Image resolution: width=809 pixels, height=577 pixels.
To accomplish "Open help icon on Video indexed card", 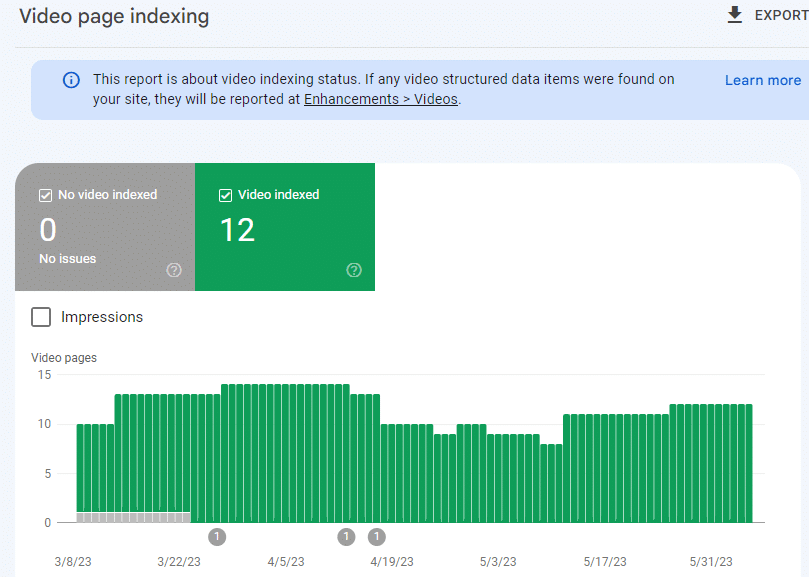I will [353, 270].
